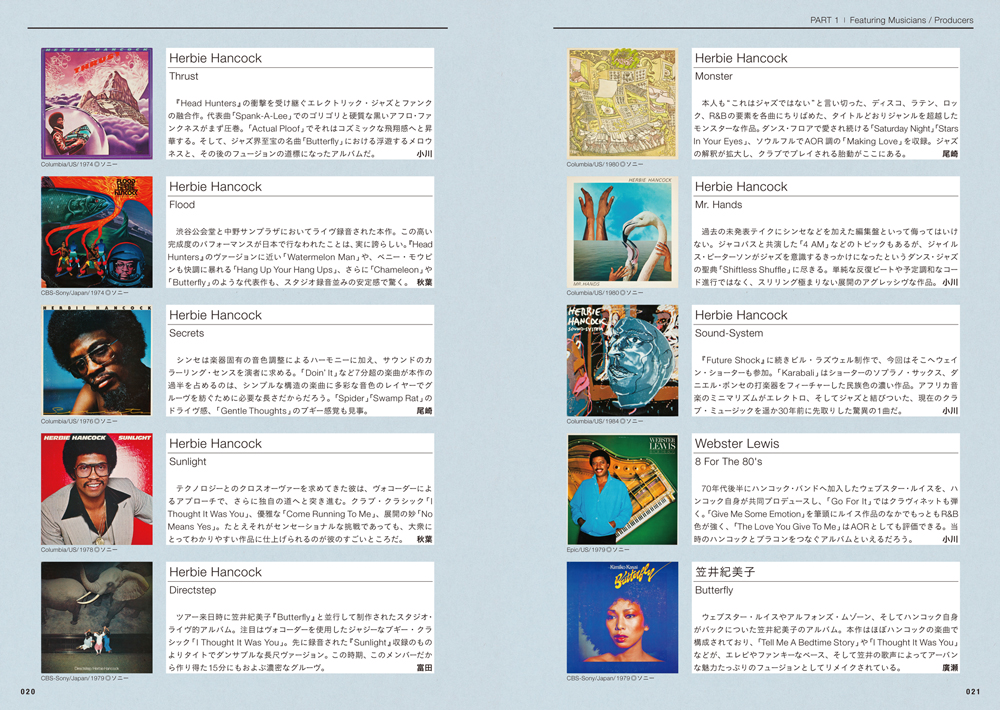Screen dimensions: 1000x710
Task: Click 'Herbie Hancock' heading above Monster
Action: click(x=741, y=58)
